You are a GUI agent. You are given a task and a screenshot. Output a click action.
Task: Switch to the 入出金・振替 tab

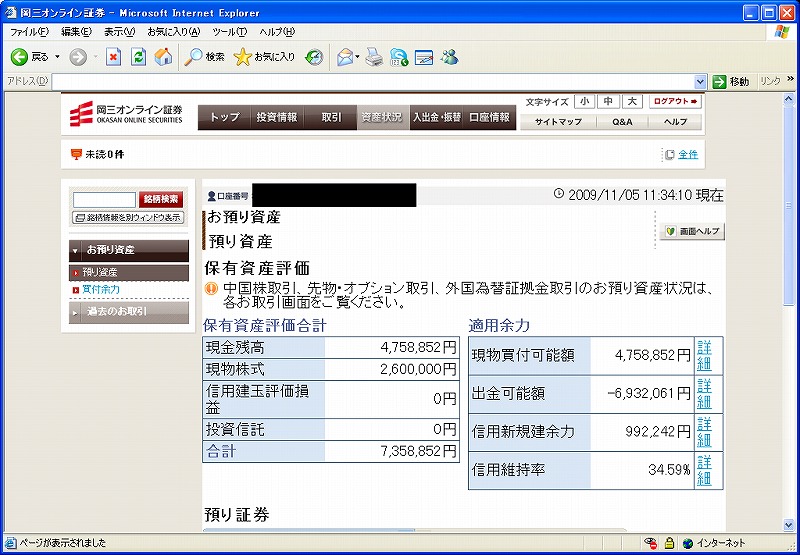pyautogui.click(x=437, y=117)
